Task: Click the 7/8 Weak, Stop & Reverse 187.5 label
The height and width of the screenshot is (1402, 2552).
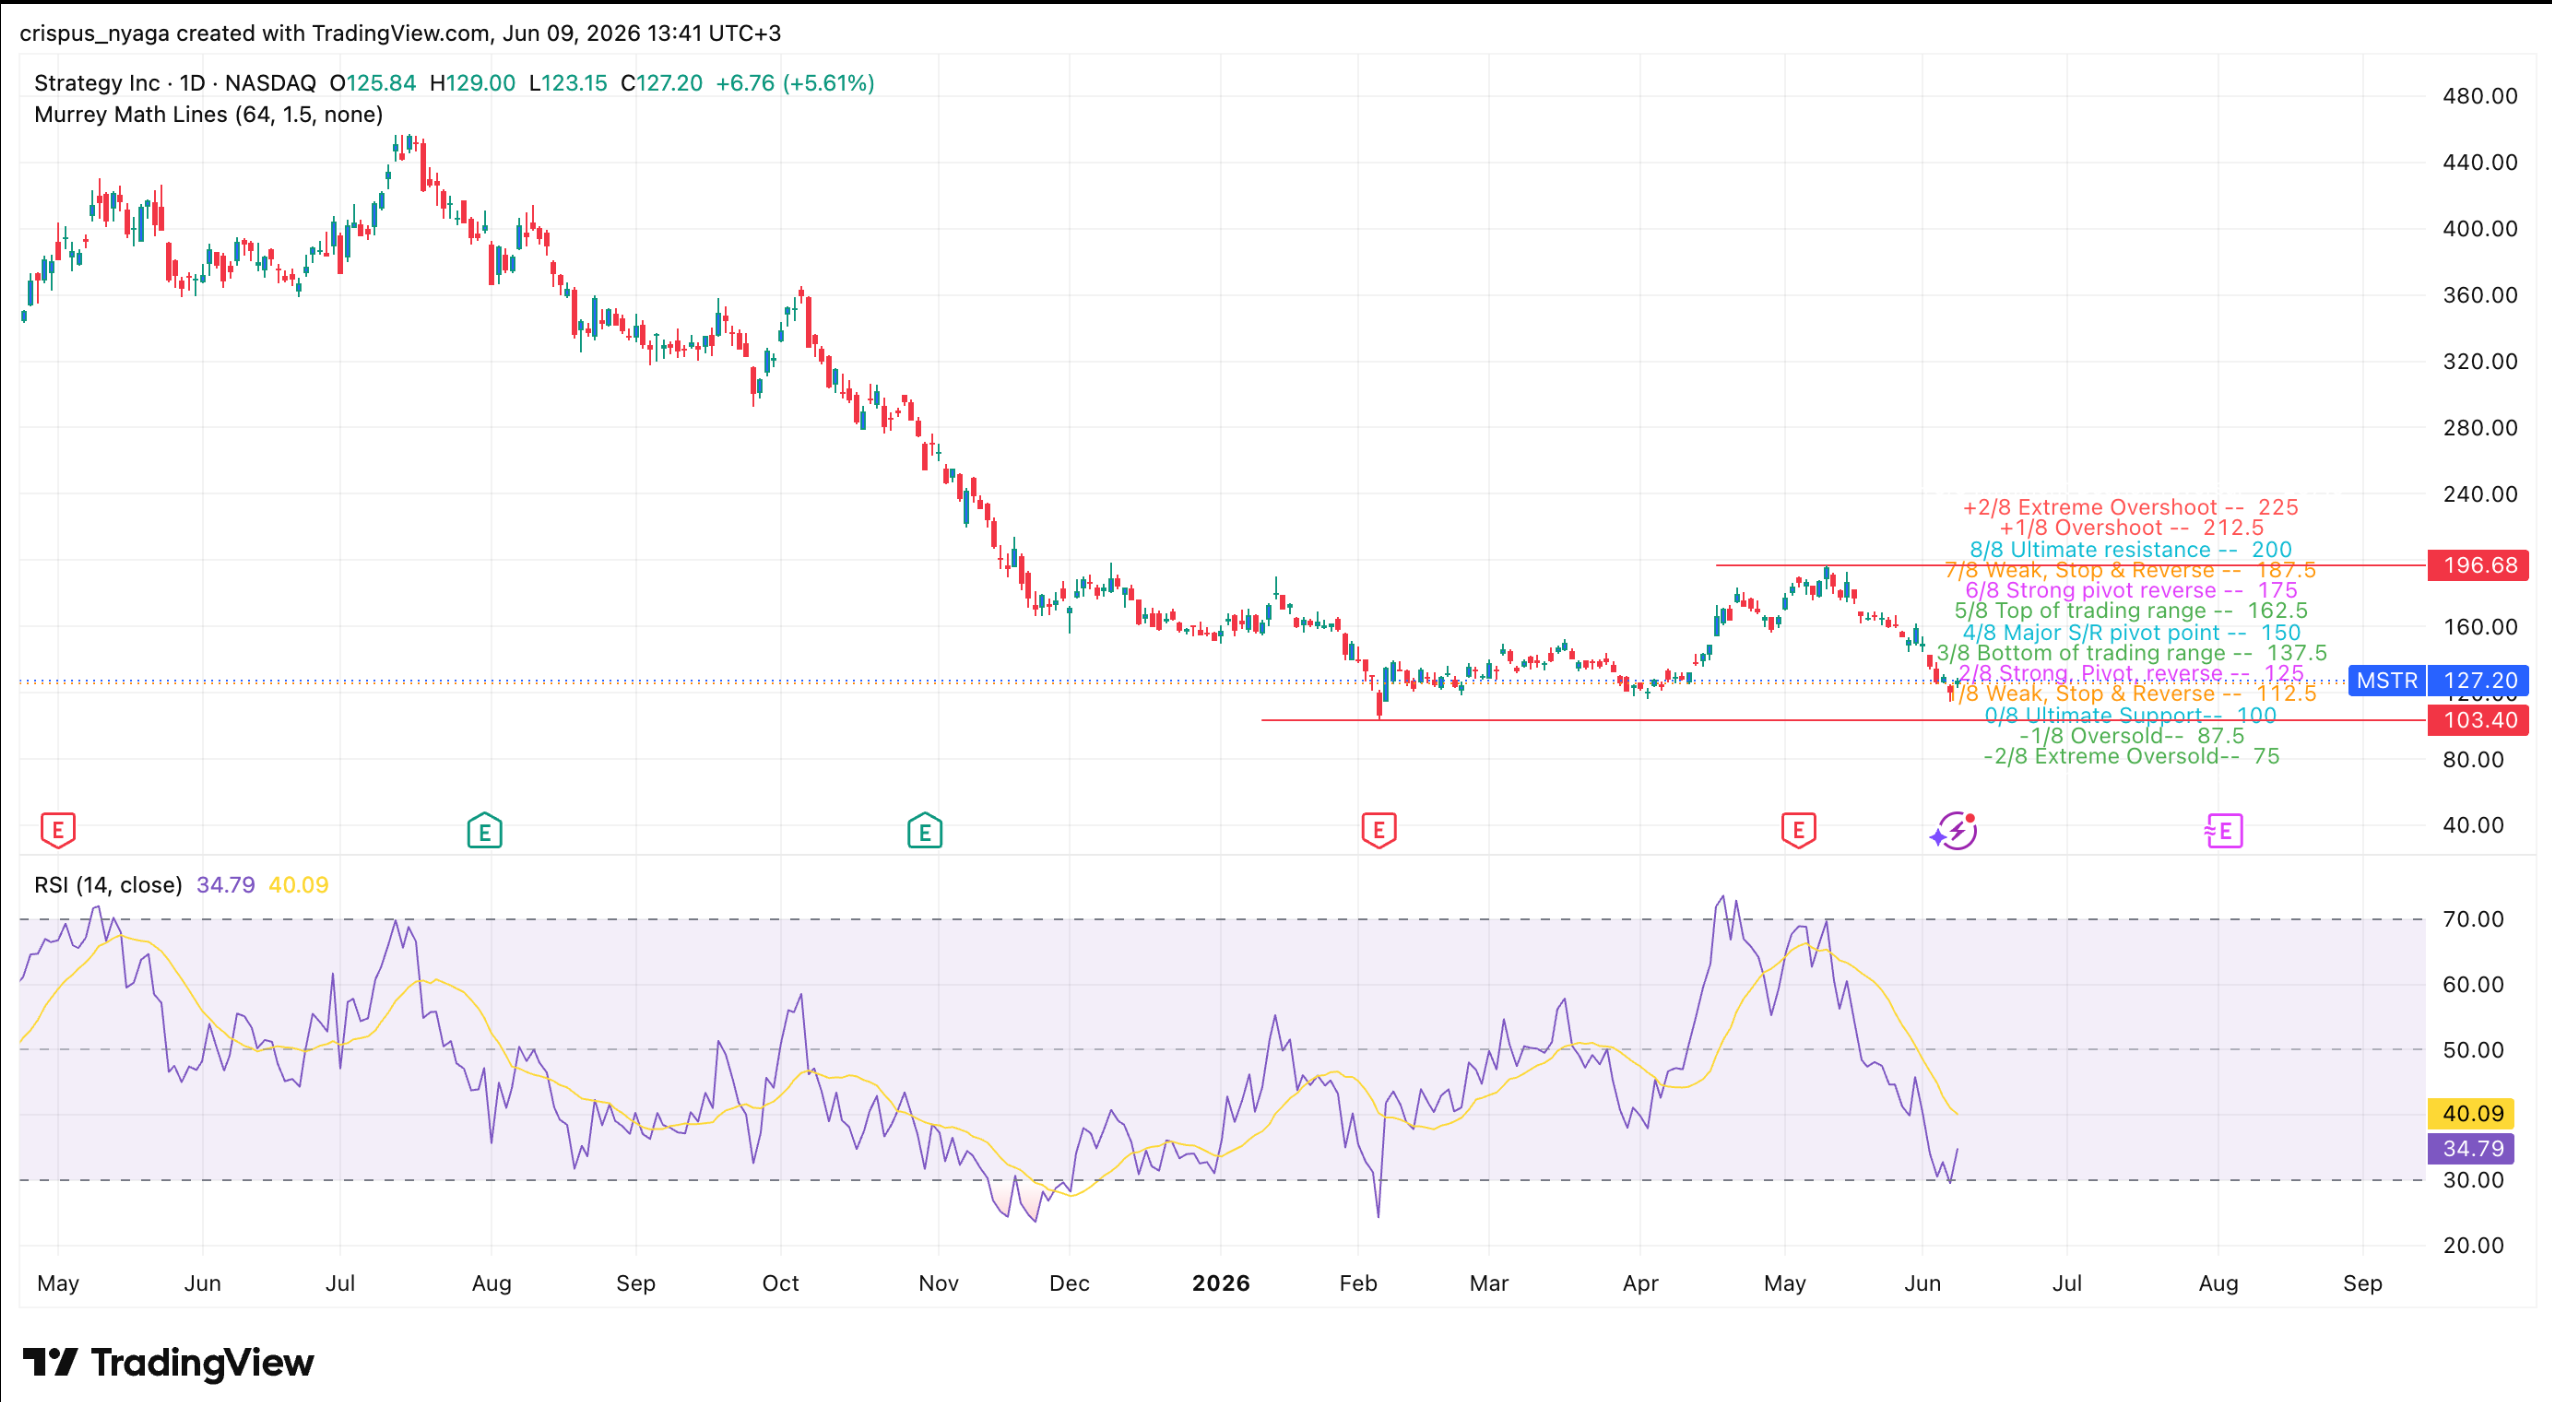Action: (x=2130, y=570)
